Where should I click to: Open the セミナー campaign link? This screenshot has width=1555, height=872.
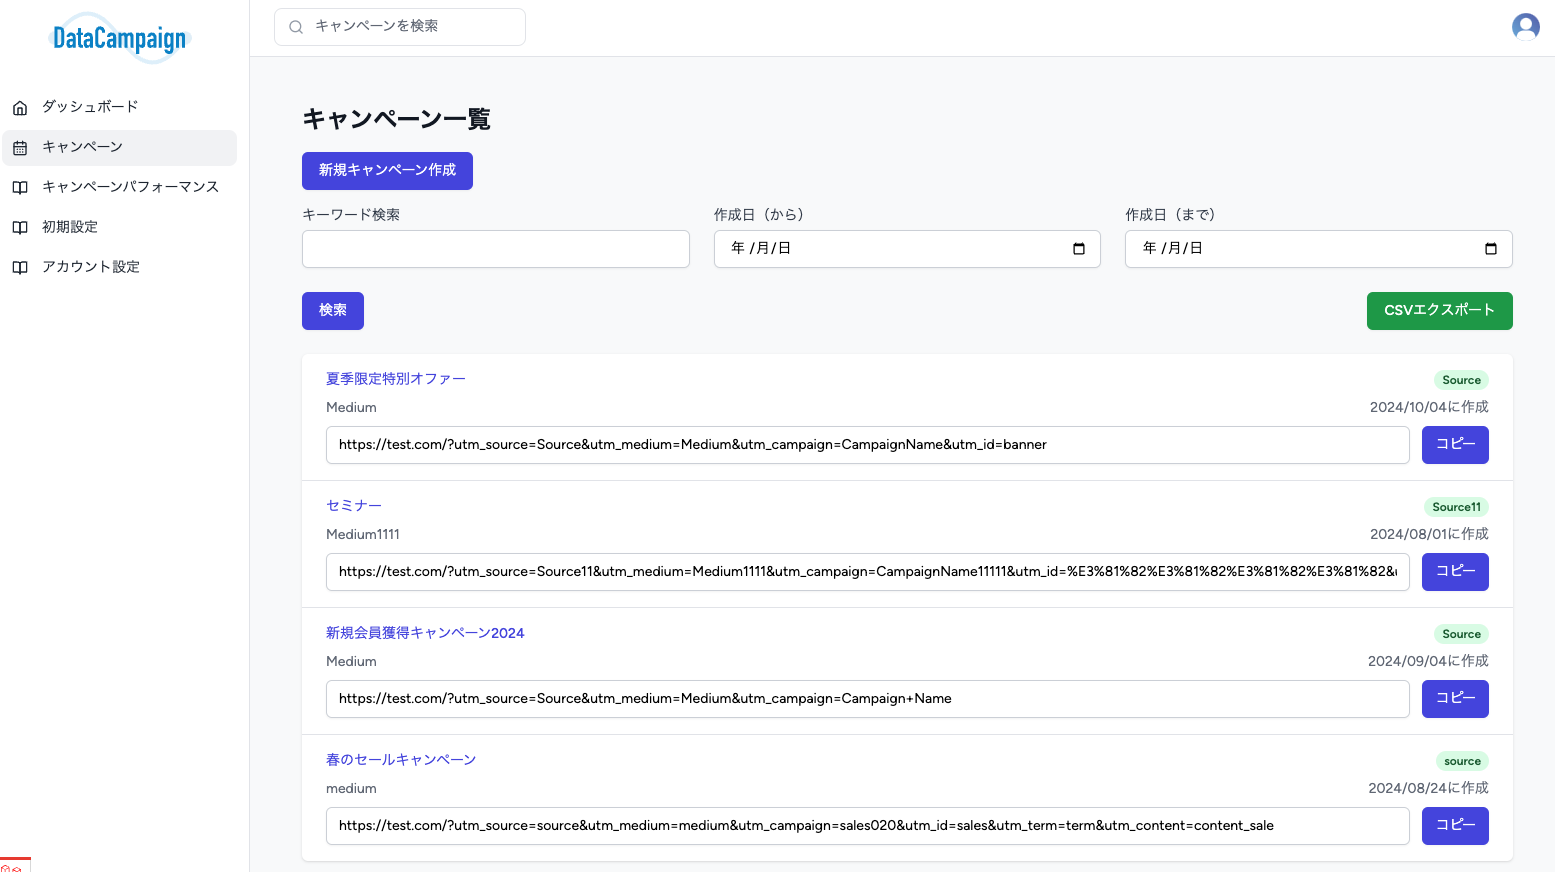pos(354,506)
